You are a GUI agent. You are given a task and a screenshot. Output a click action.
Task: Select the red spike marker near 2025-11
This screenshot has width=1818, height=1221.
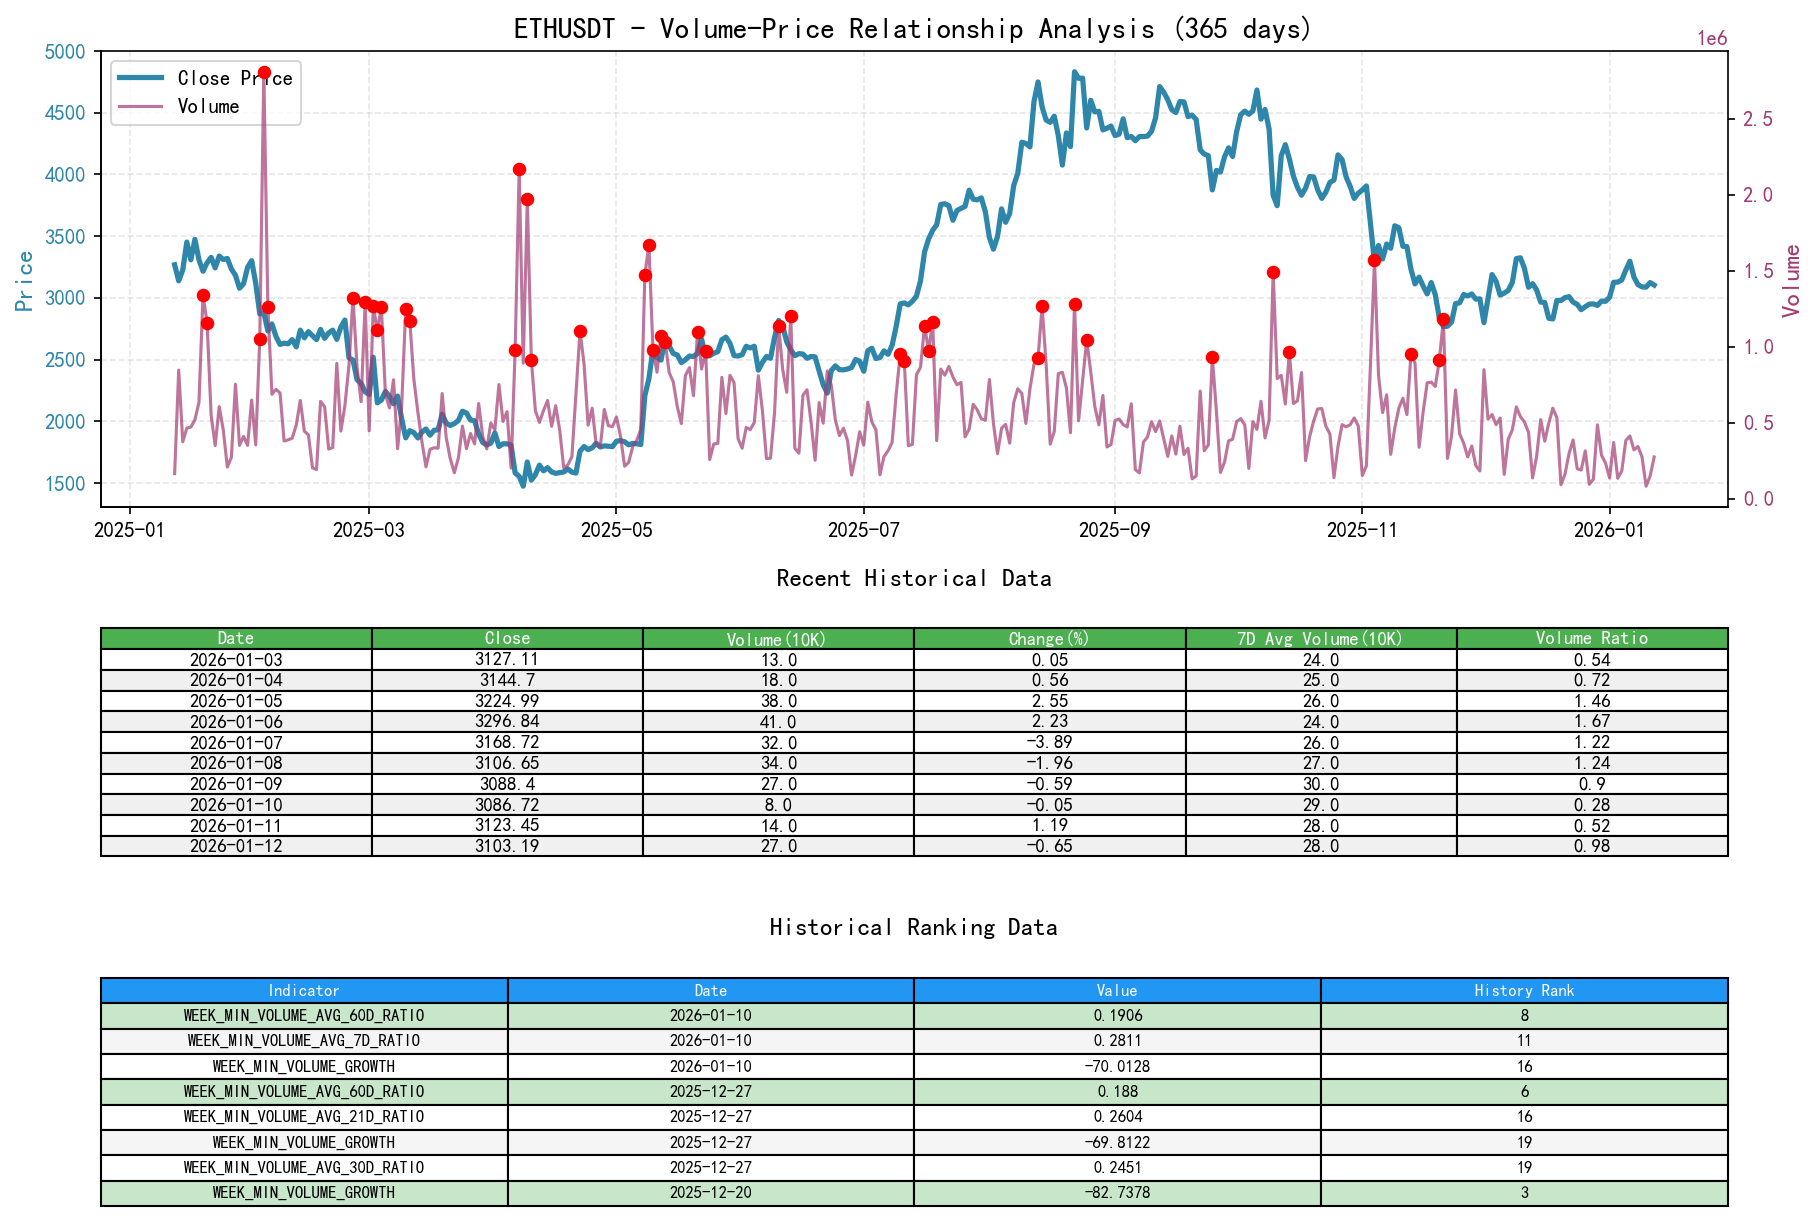[x=1373, y=259]
